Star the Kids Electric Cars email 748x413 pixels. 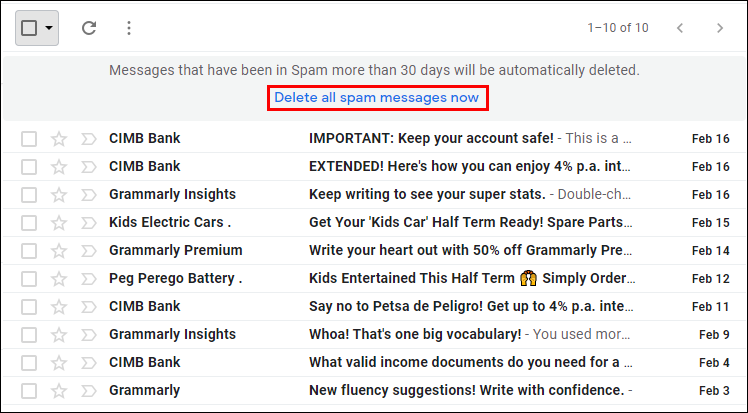coord(59,222)
